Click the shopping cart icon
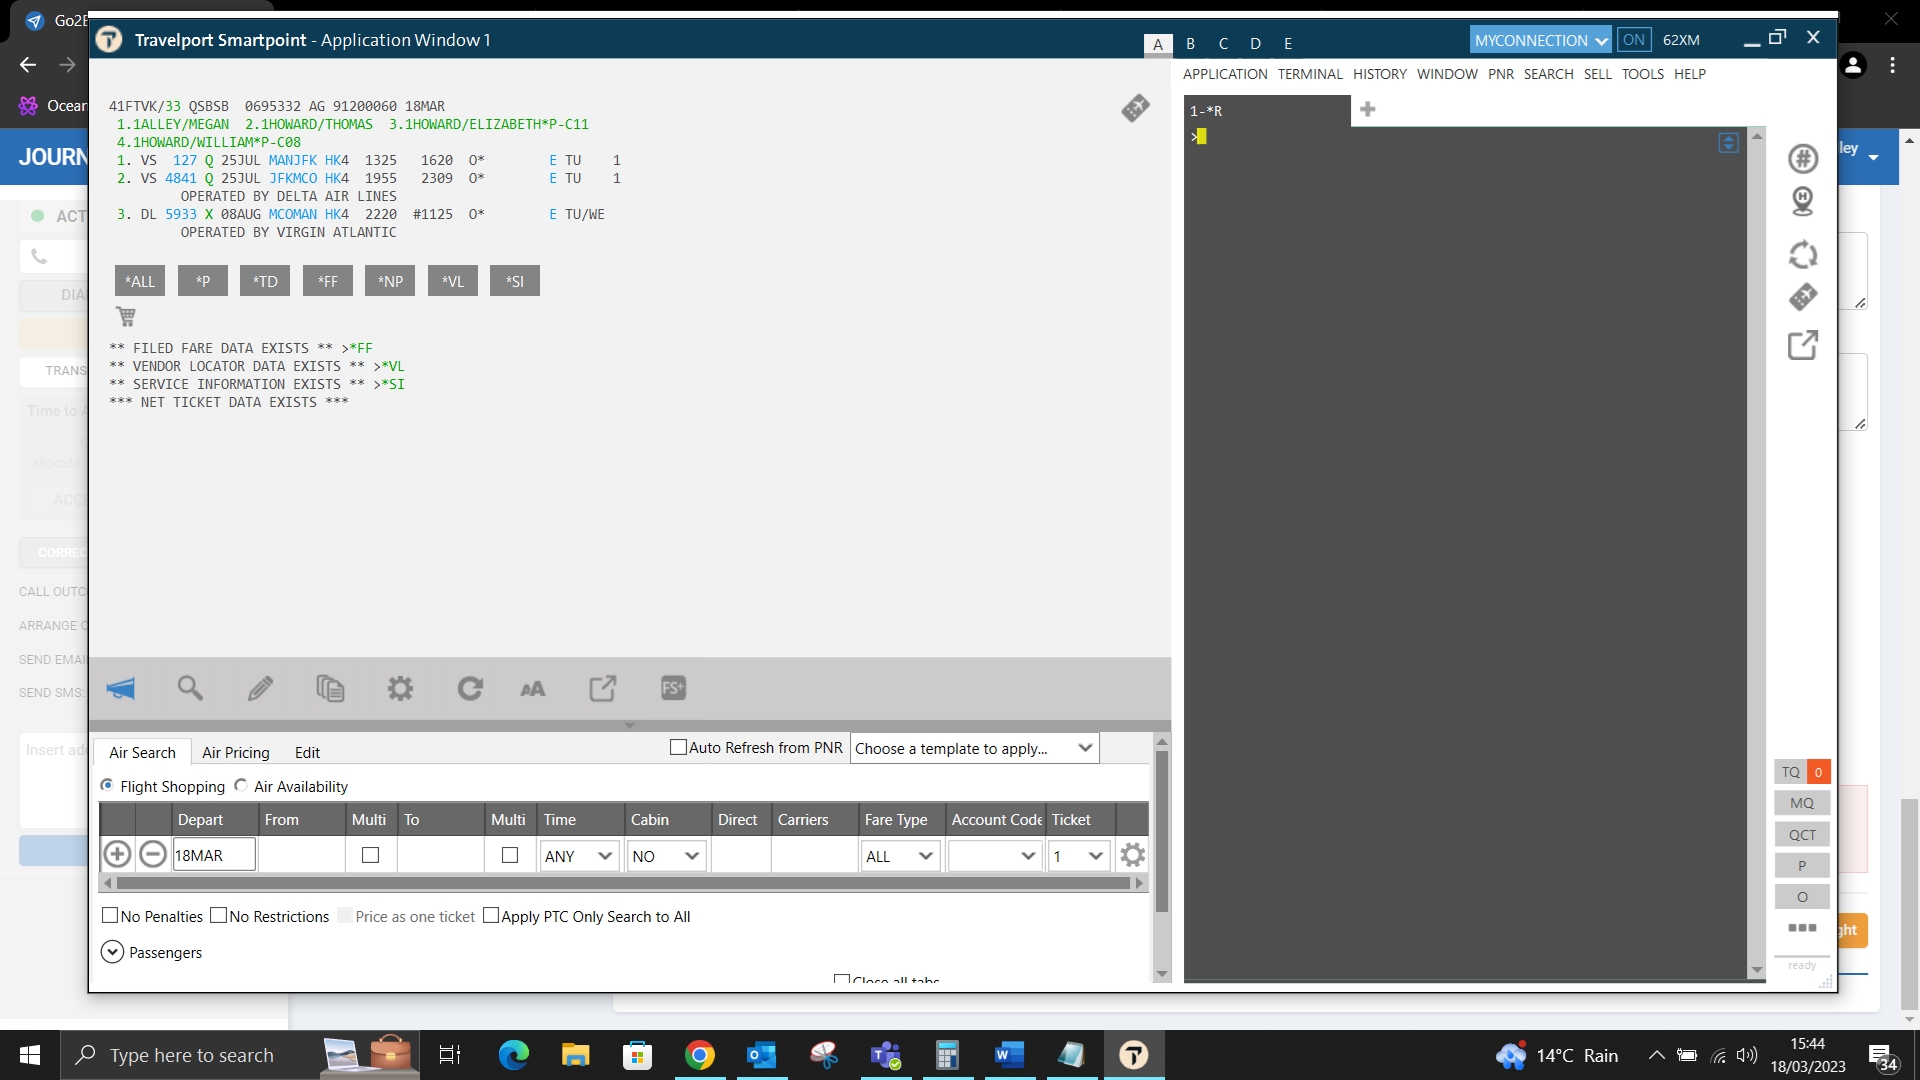Viewport: 1920px width, 1080px height. click(x=126, y=317)
